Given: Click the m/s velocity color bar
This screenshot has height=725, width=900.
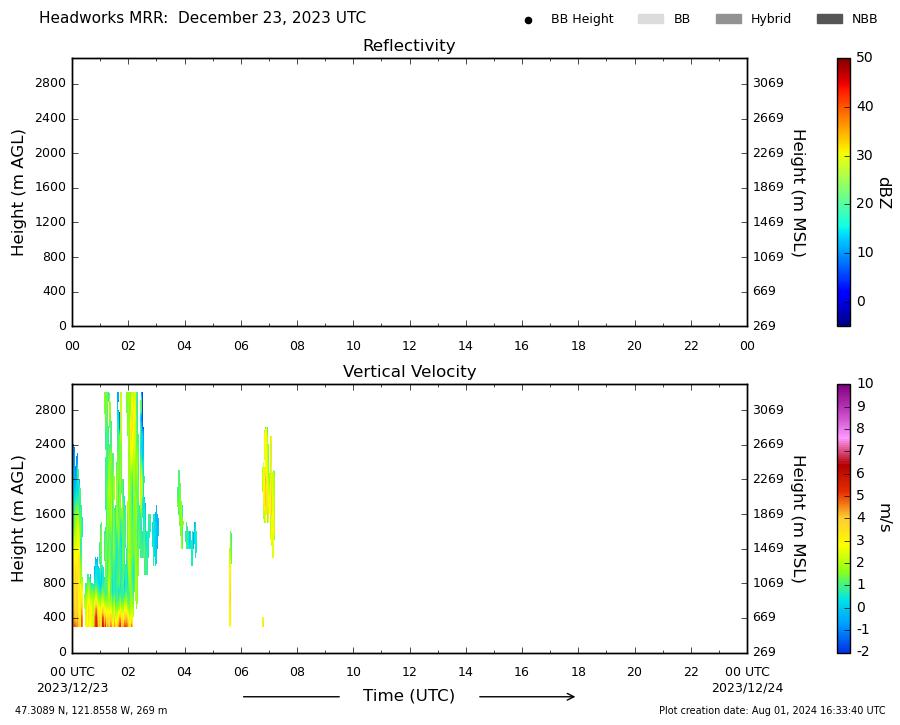Looking at the screenshot, I should pyautogui.click(x=844, y=519).
